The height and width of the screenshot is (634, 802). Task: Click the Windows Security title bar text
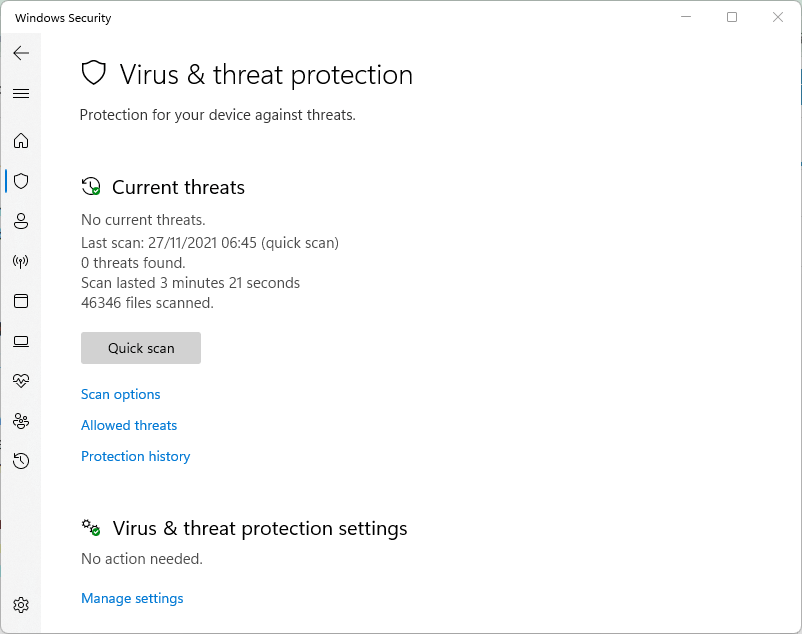click(62, 17)
